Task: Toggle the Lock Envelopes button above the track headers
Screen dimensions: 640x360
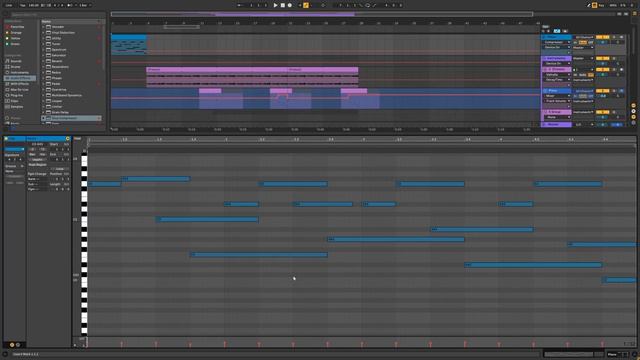Action: [565, 31]
